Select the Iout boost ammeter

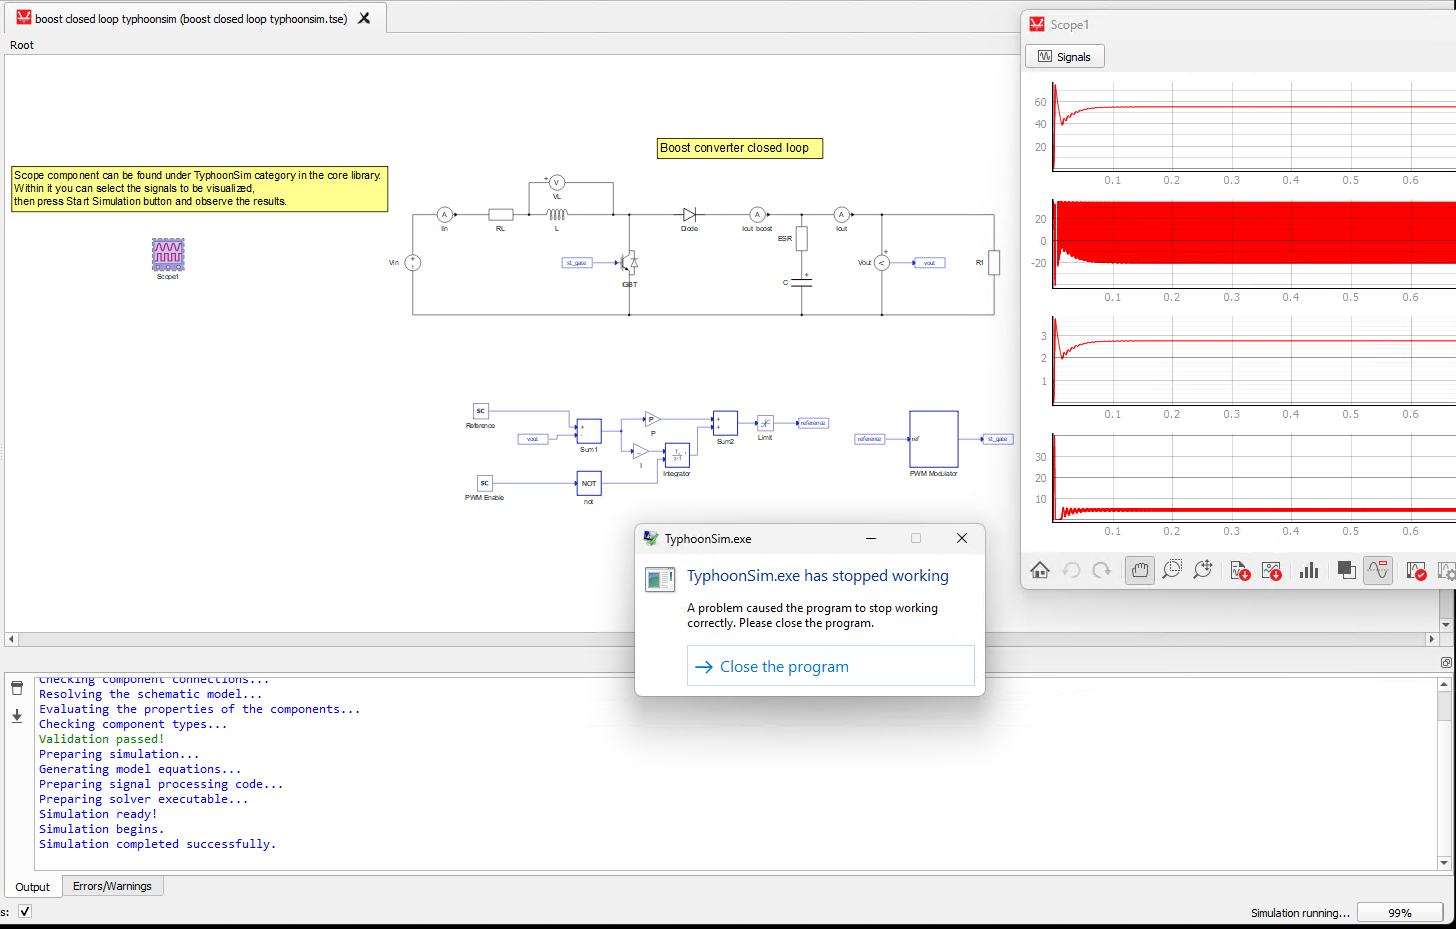pos(757,214)
